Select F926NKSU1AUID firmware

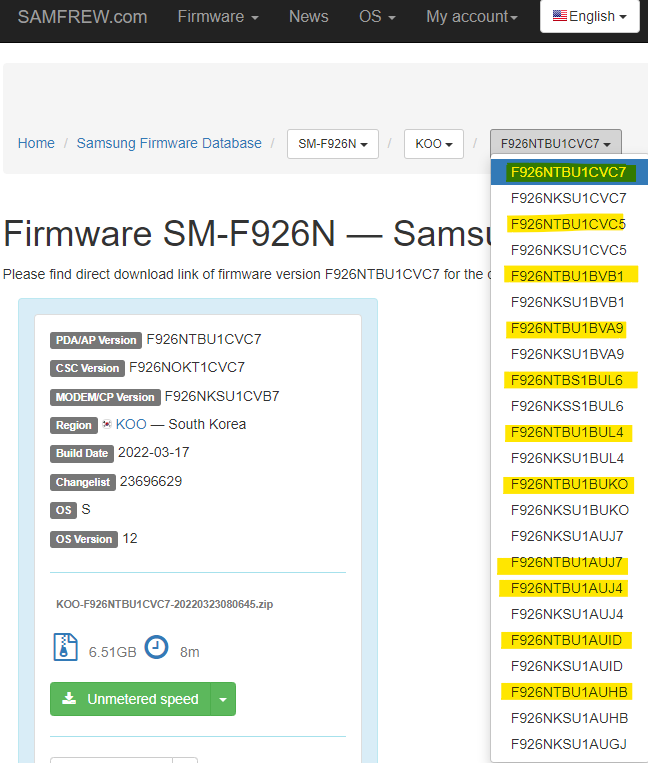tap(569, 666)
